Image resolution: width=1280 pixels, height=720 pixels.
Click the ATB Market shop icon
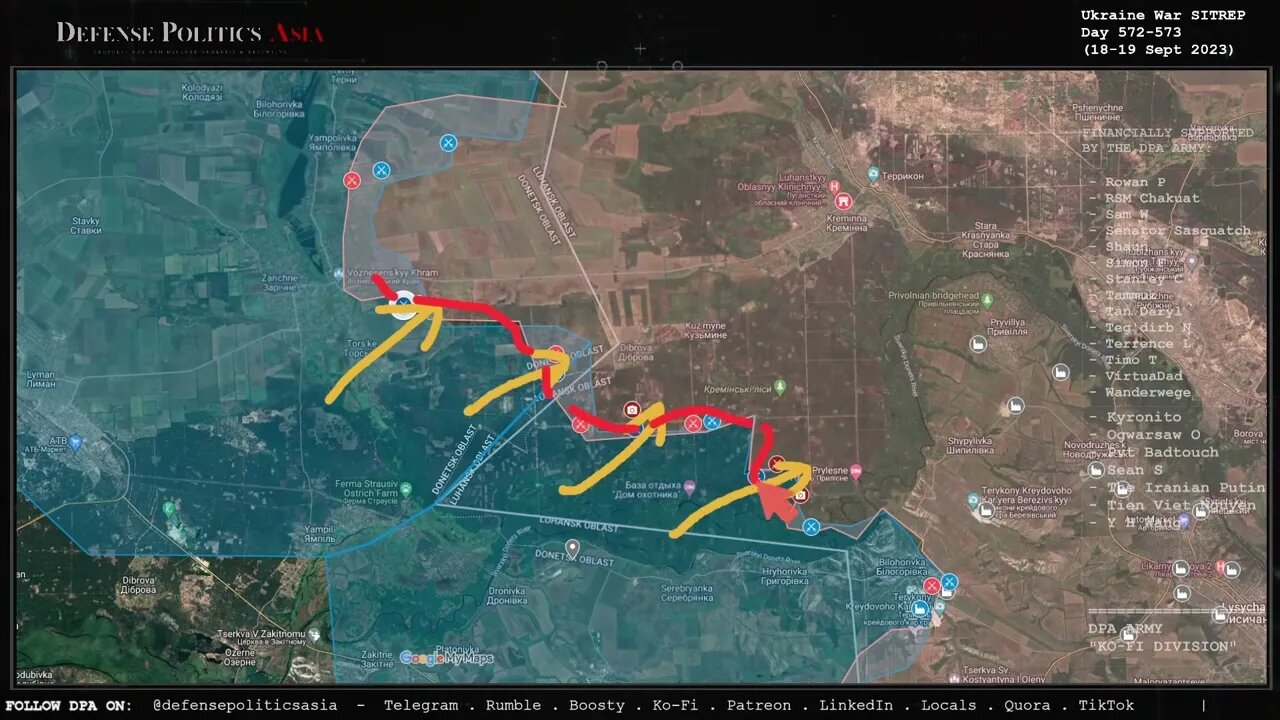[75, 441]
